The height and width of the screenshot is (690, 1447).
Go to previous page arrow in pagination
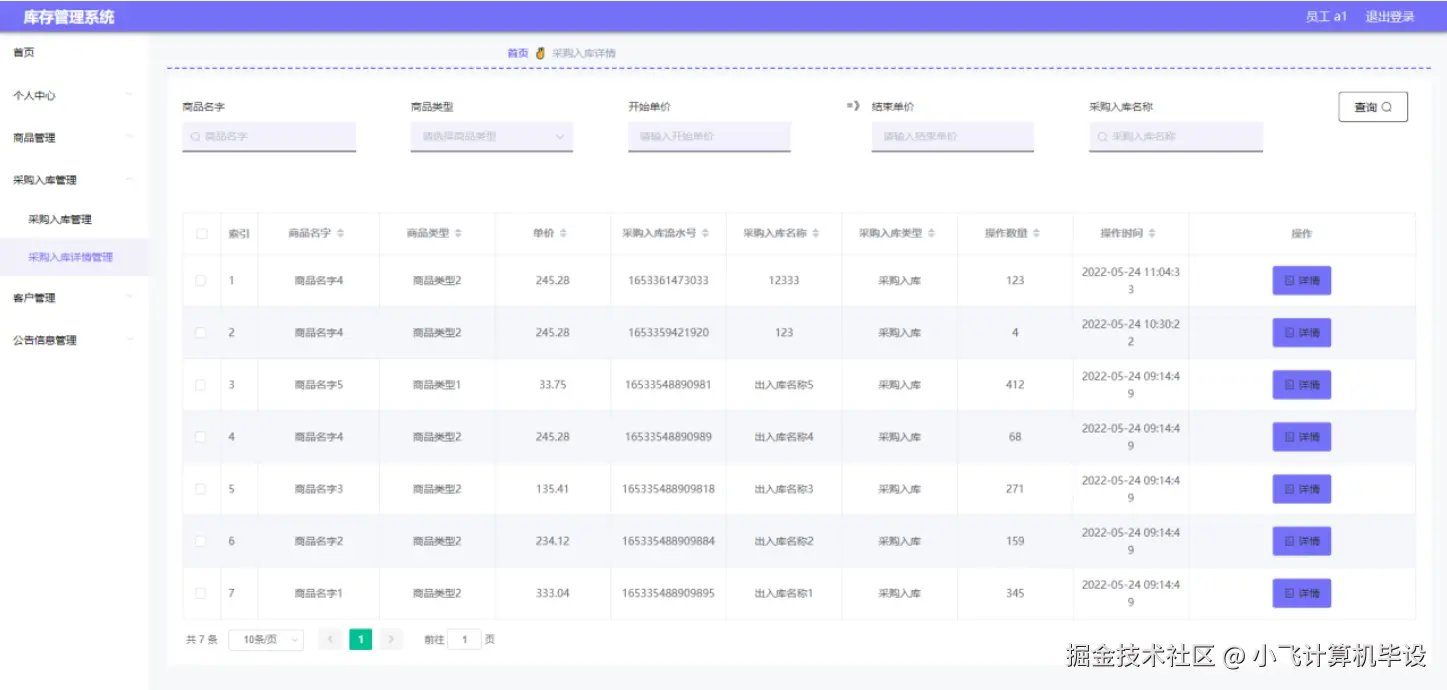[329, 639]
